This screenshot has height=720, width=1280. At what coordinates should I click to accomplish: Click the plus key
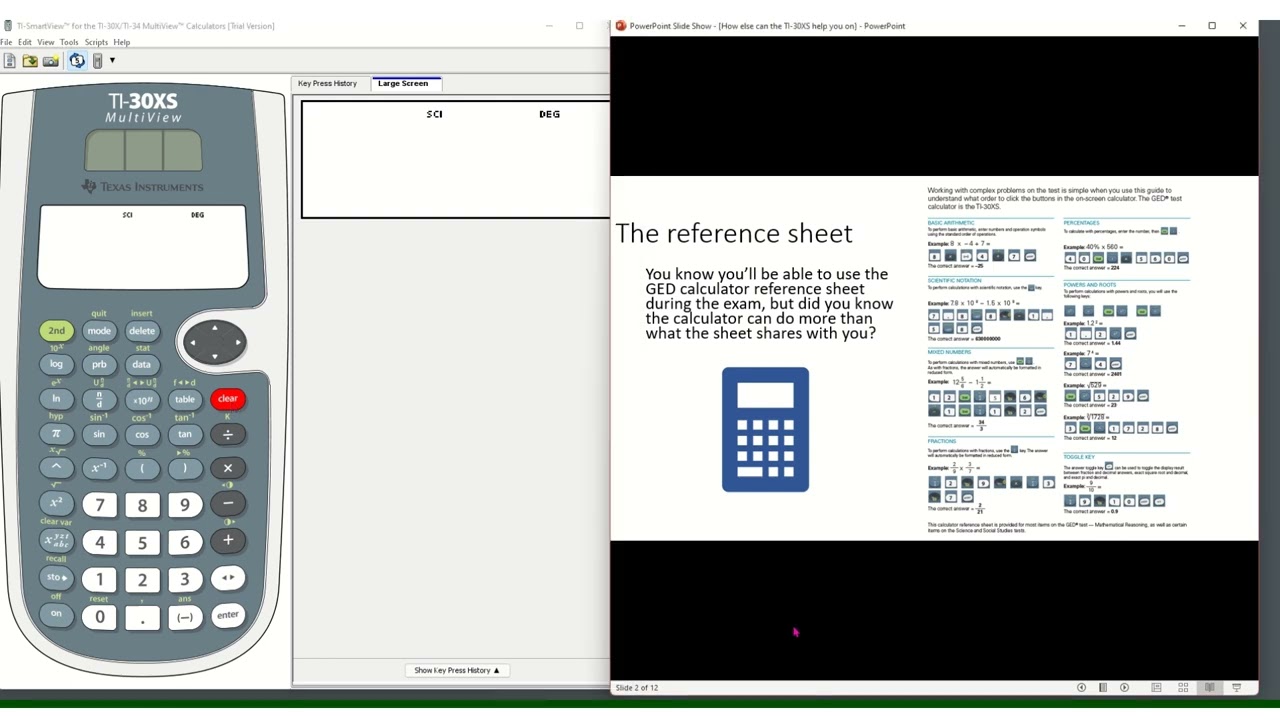(228, 541)
